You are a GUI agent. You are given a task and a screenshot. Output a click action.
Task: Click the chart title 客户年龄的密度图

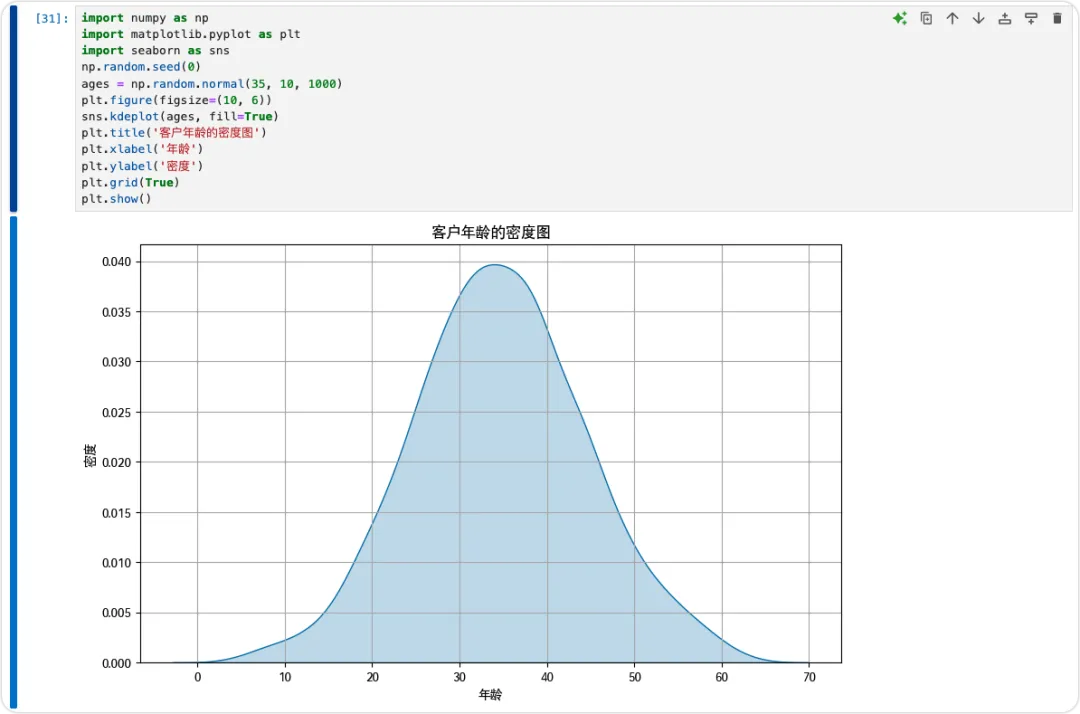(491, 232)
